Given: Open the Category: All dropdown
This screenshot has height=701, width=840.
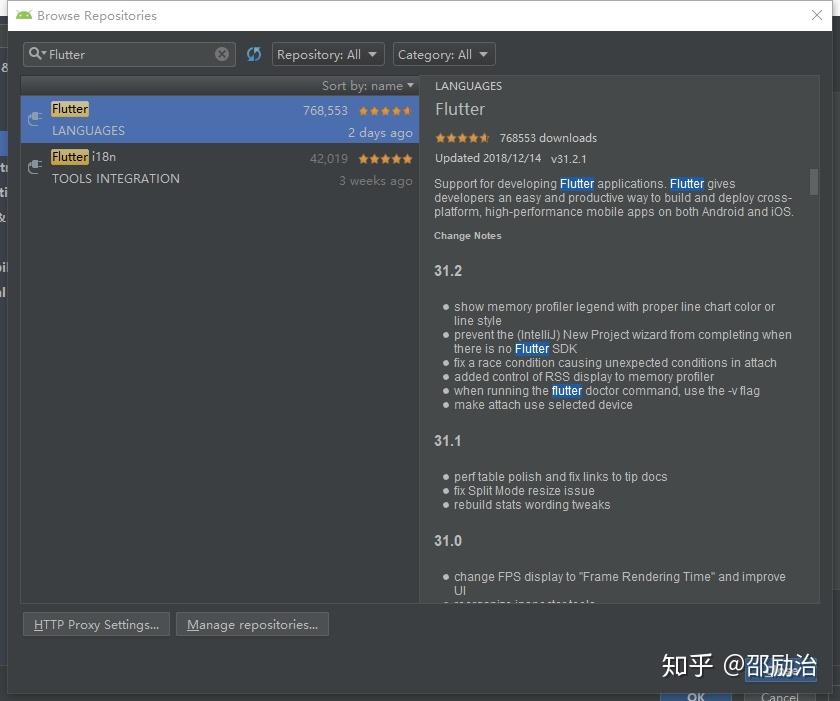Looking at the screenshot, I should 444,54.
